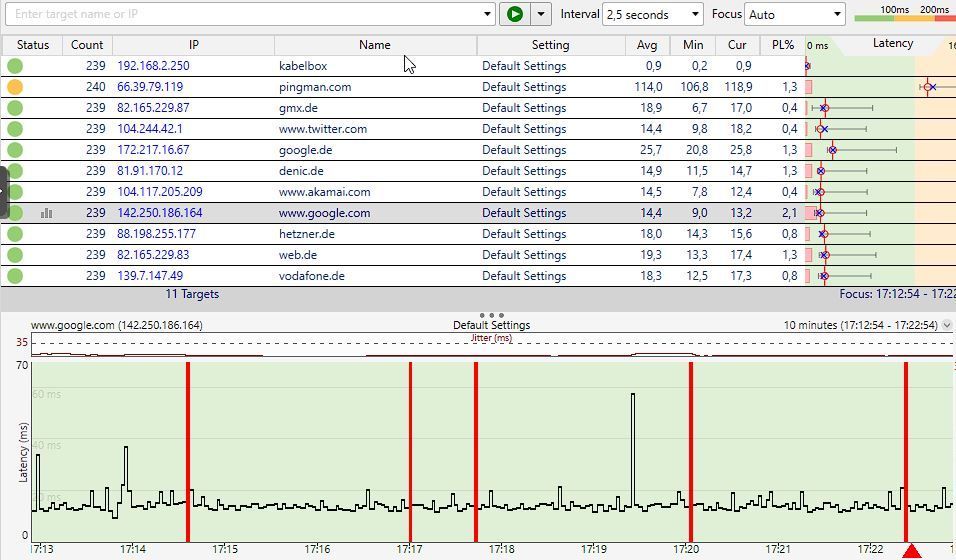Click the orange status indicator for pingman.com
This screenshot has height=560, width=956.
click(15, 87)
